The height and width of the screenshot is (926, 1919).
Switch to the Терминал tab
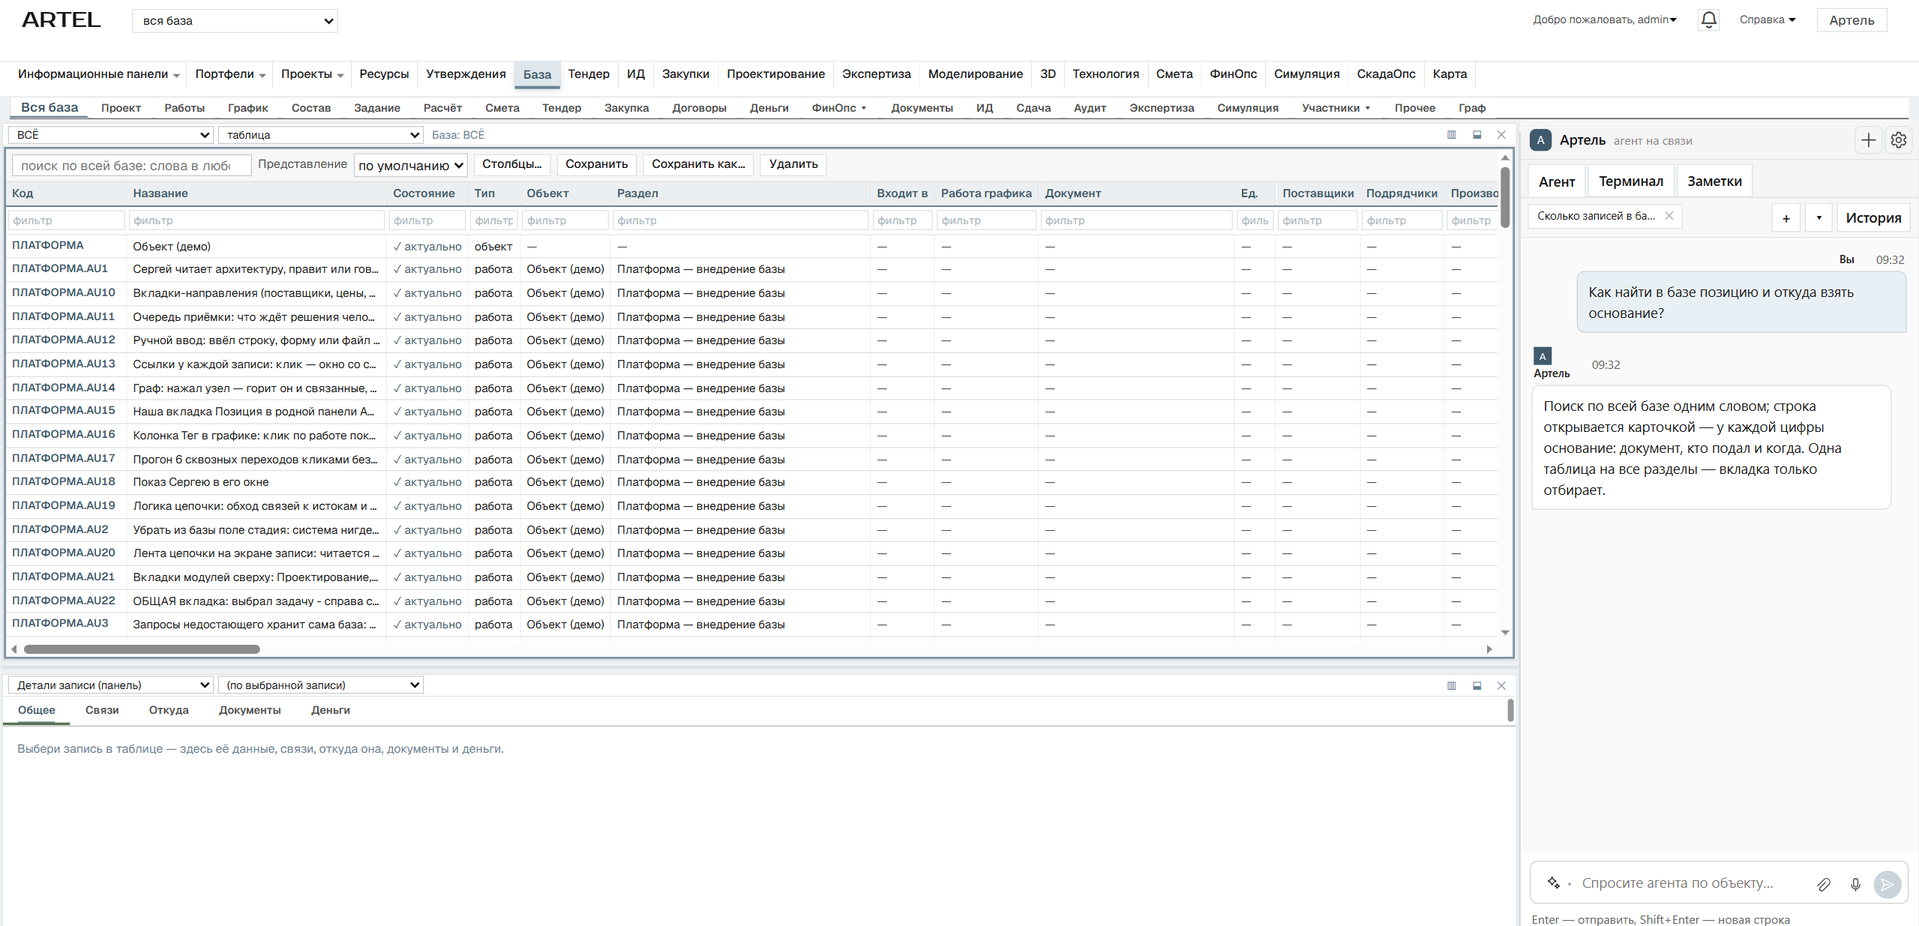(x=1630, y=181)
